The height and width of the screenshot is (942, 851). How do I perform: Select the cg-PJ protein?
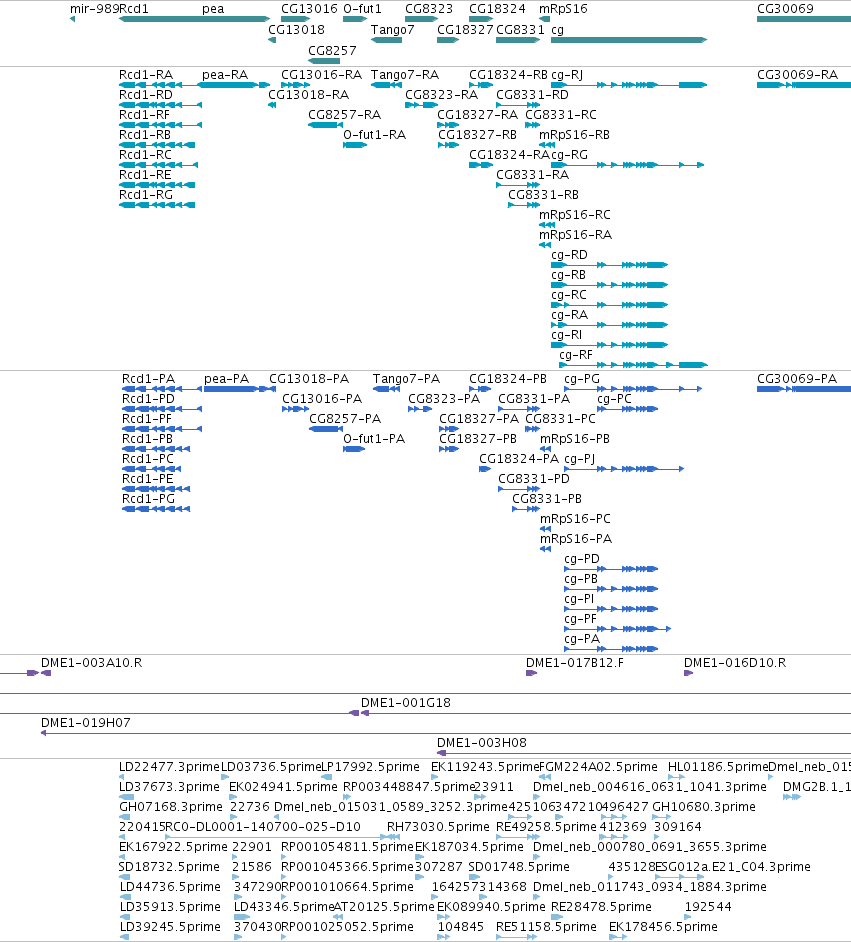(580, 459)
